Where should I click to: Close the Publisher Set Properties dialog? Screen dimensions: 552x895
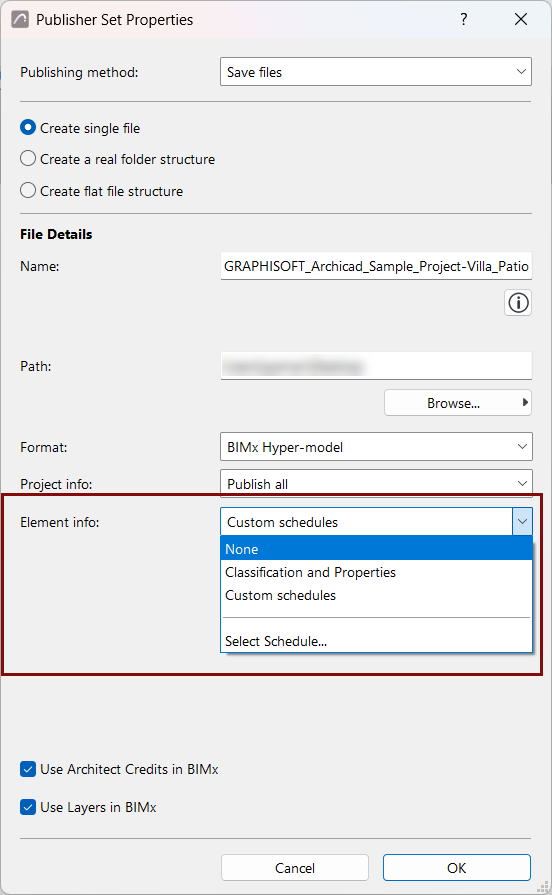pos(521,19)
